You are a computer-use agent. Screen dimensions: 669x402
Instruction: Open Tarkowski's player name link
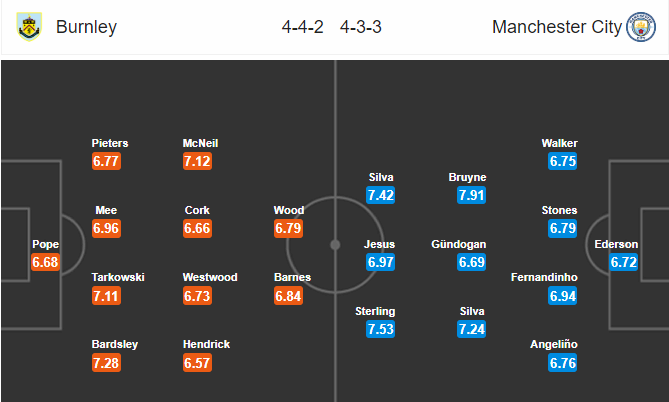point(118,277)
